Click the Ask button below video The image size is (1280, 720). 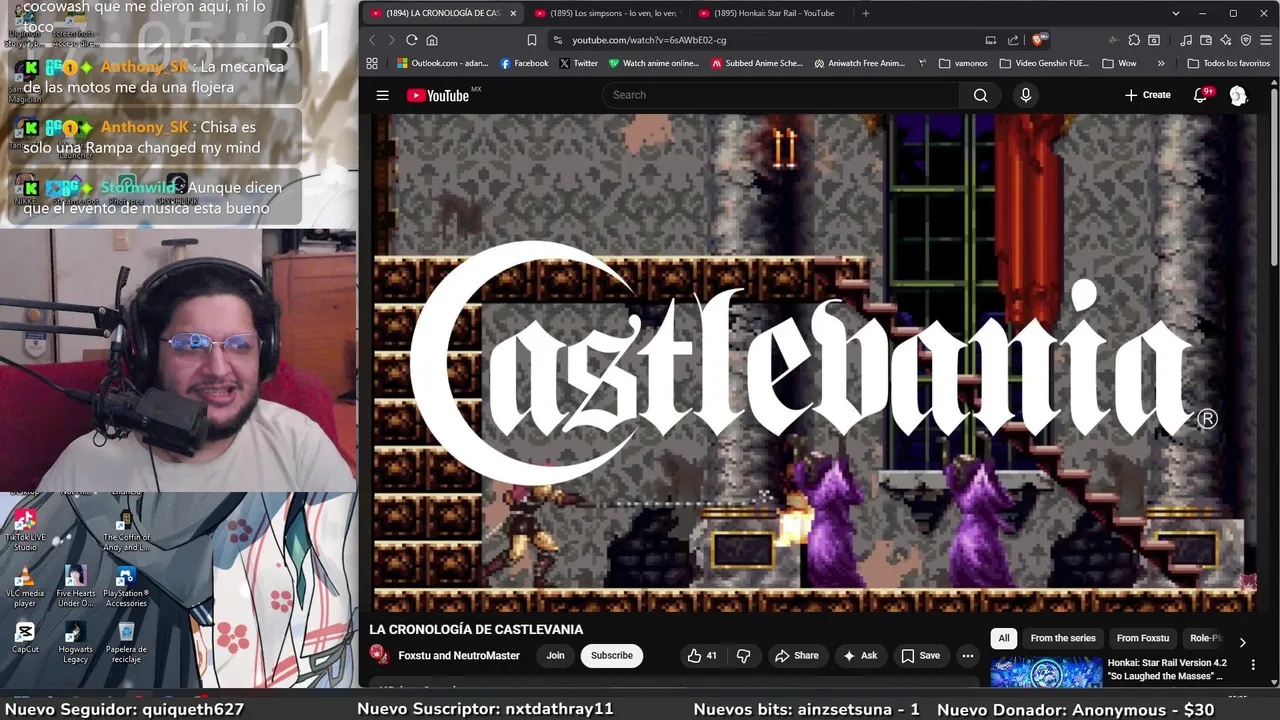[860, 656]
